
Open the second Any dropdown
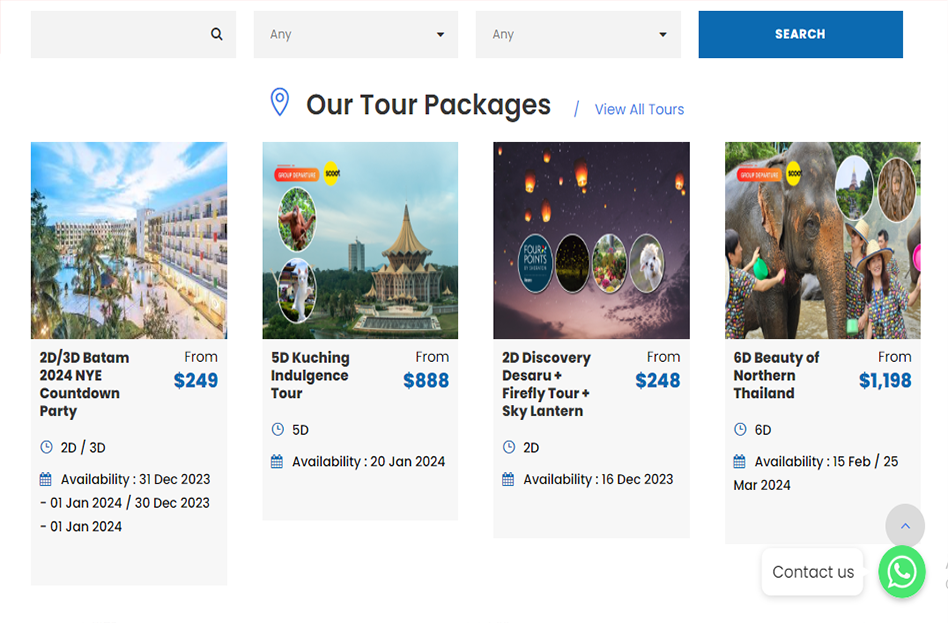(577, 34)
